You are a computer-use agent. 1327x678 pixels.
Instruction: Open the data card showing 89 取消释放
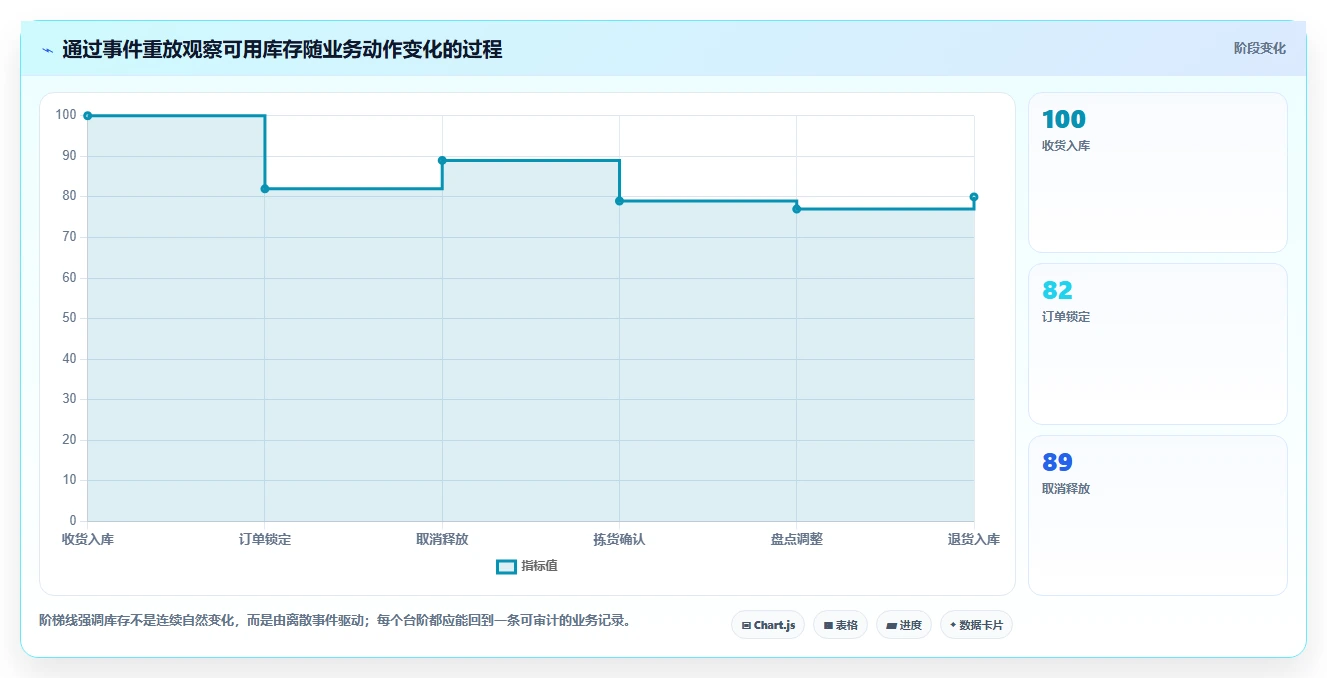[x=1157, y=515]
